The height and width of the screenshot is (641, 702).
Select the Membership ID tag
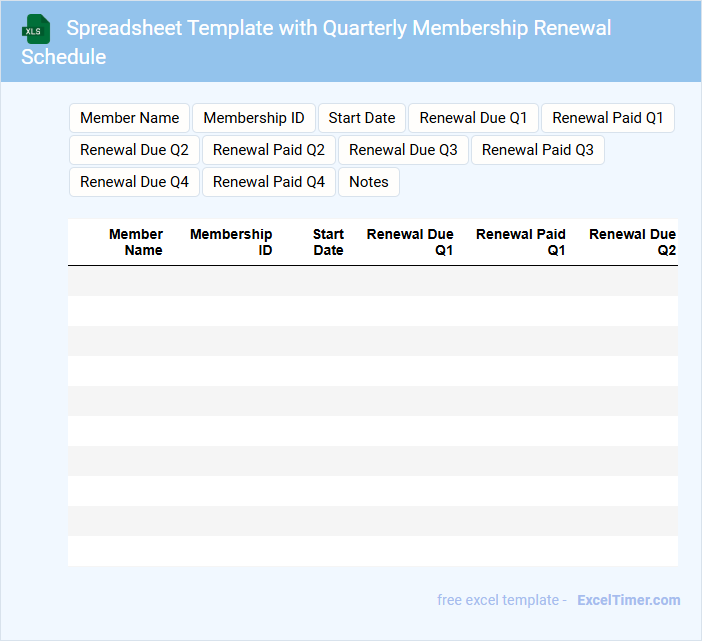pyautogui.click(x=254, y=118)
